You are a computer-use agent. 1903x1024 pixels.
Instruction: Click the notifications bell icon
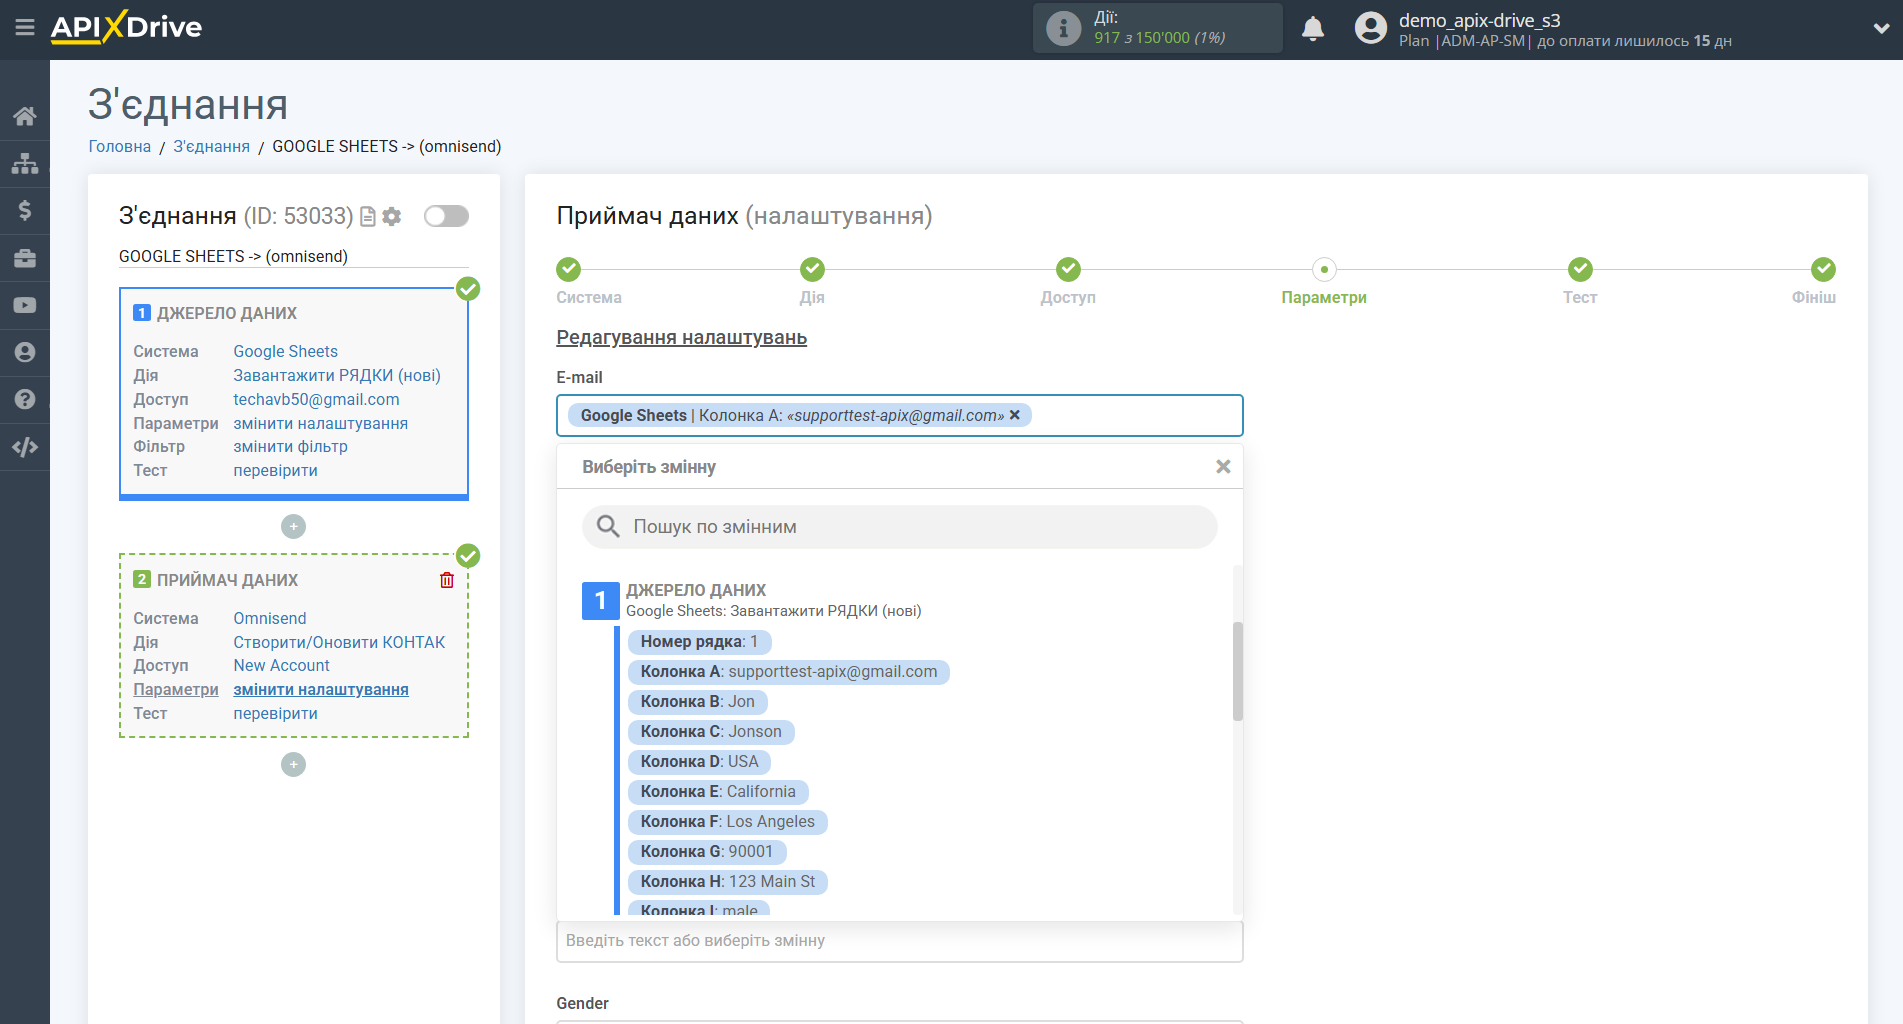(1312, 29)
